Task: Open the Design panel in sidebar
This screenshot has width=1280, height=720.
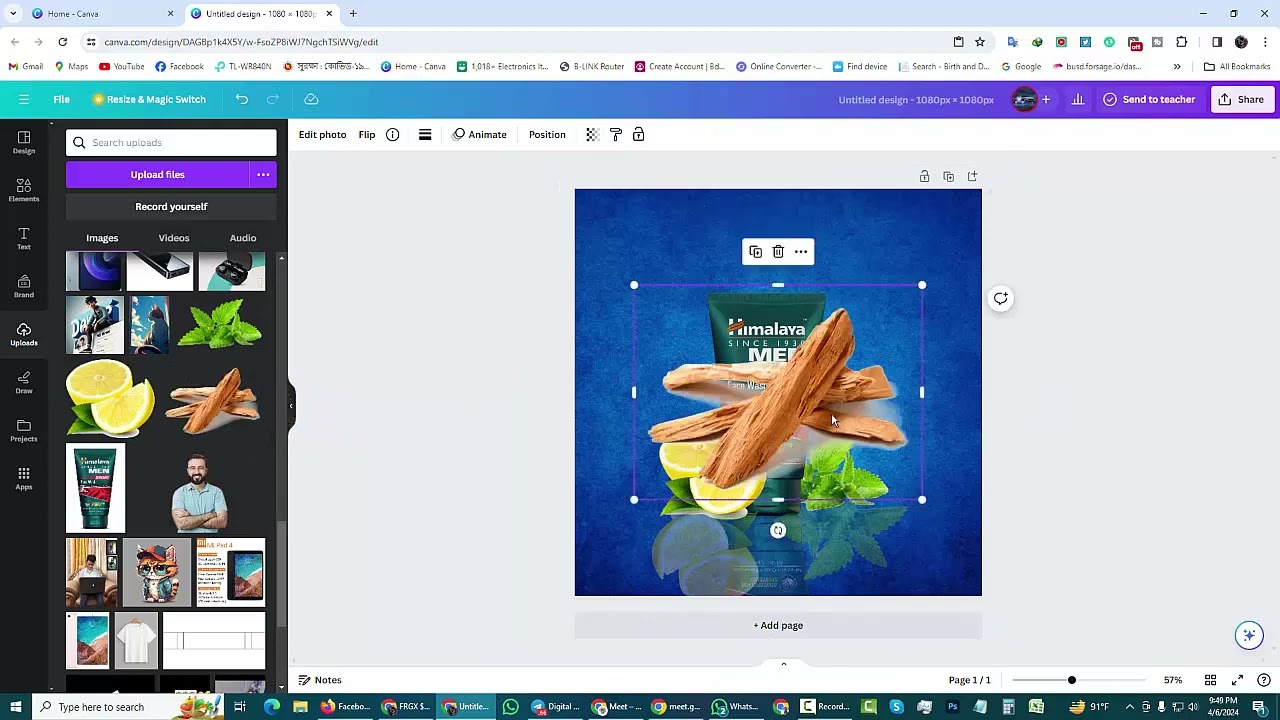Action: [24, 142]
